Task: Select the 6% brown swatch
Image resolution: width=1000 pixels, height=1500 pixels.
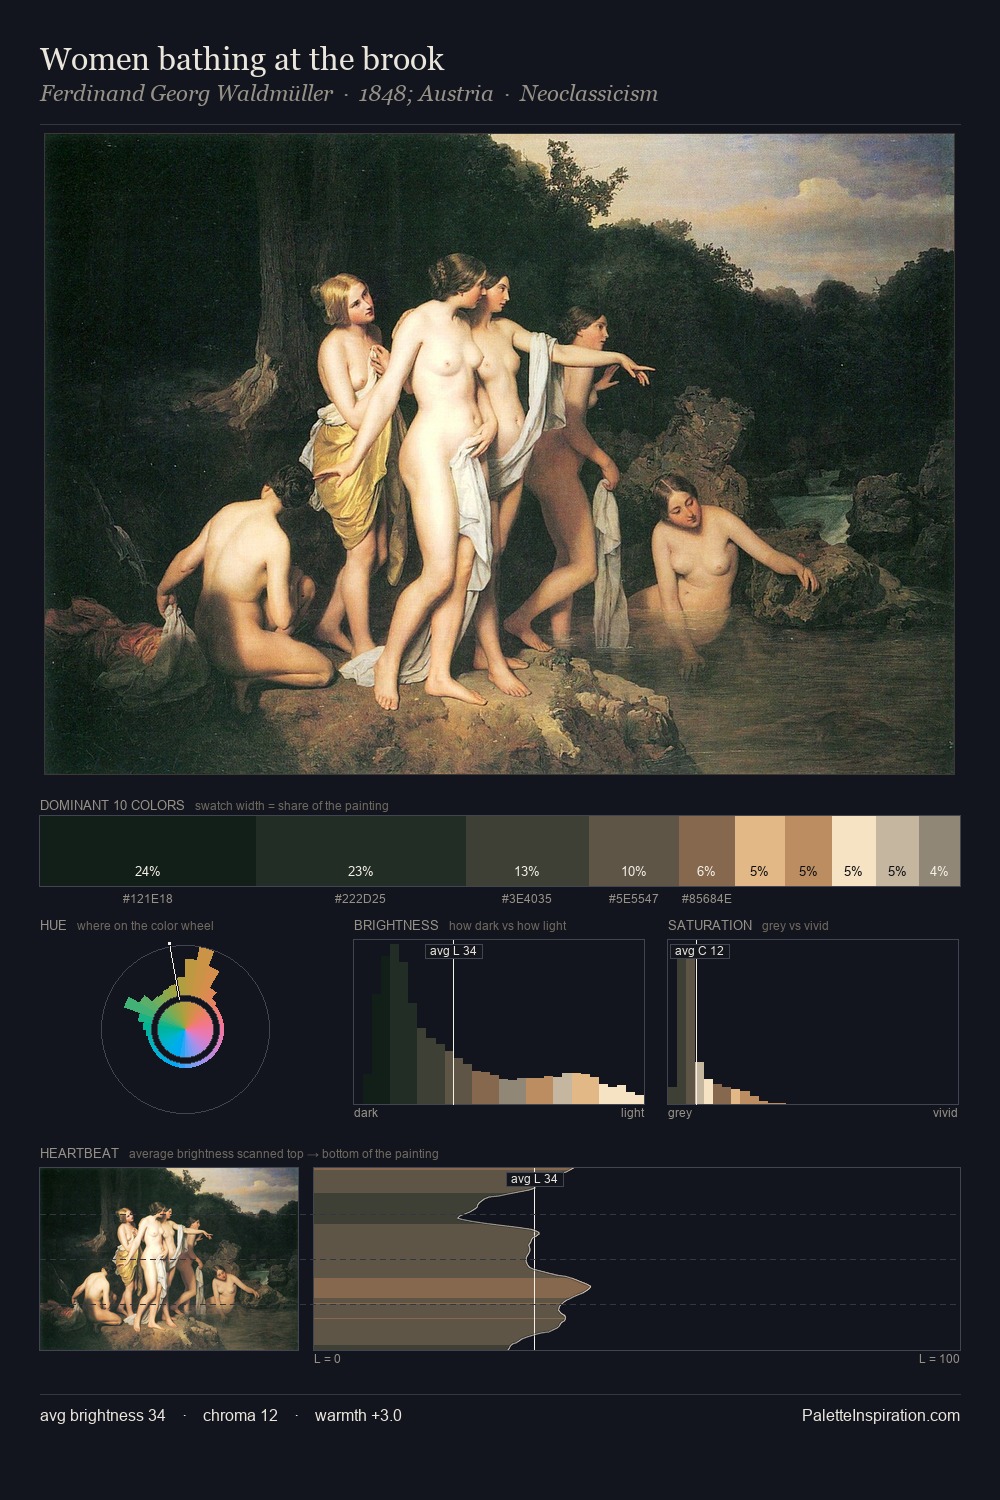Action: (707, 851)
